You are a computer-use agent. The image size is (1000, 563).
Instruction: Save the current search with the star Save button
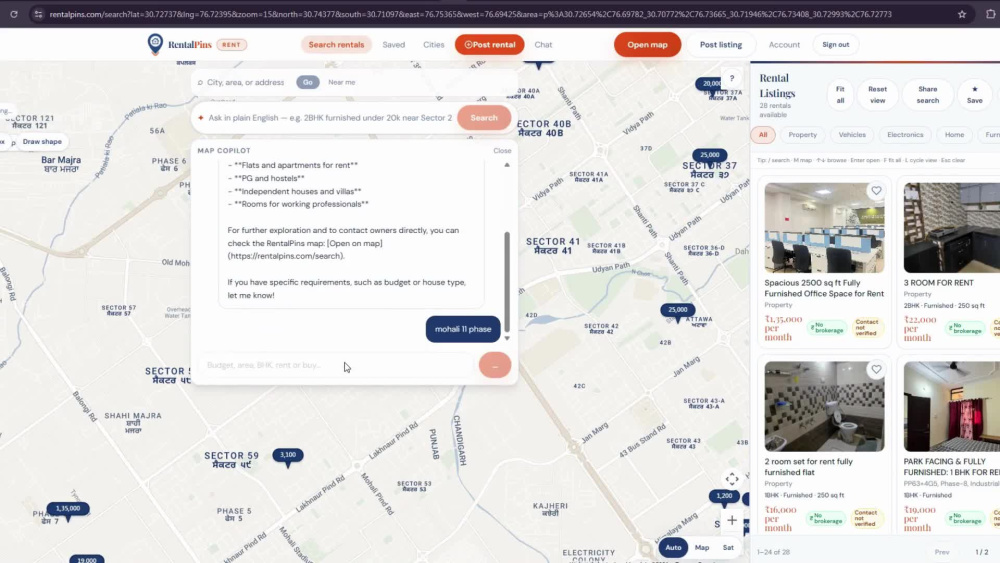tap(974, 95)
